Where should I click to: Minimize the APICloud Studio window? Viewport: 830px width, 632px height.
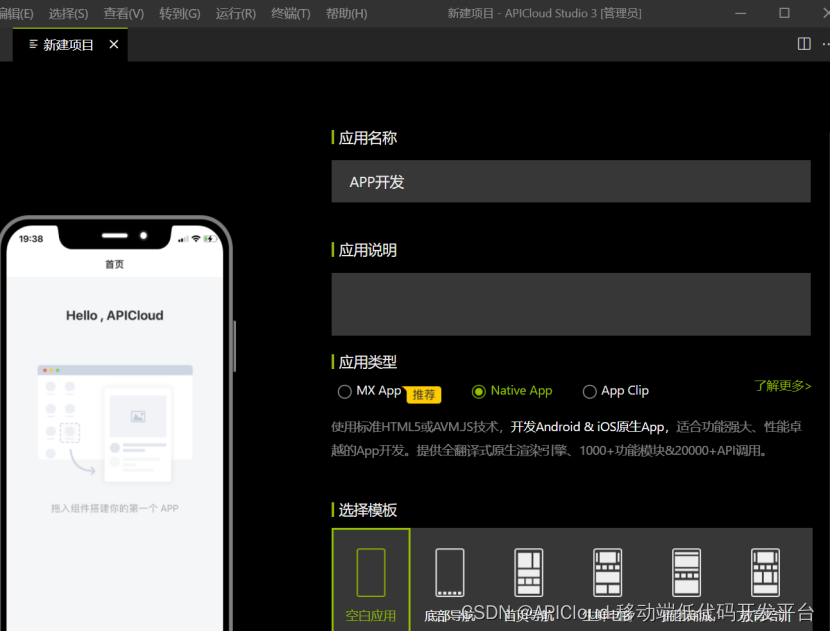click(741, 13)
